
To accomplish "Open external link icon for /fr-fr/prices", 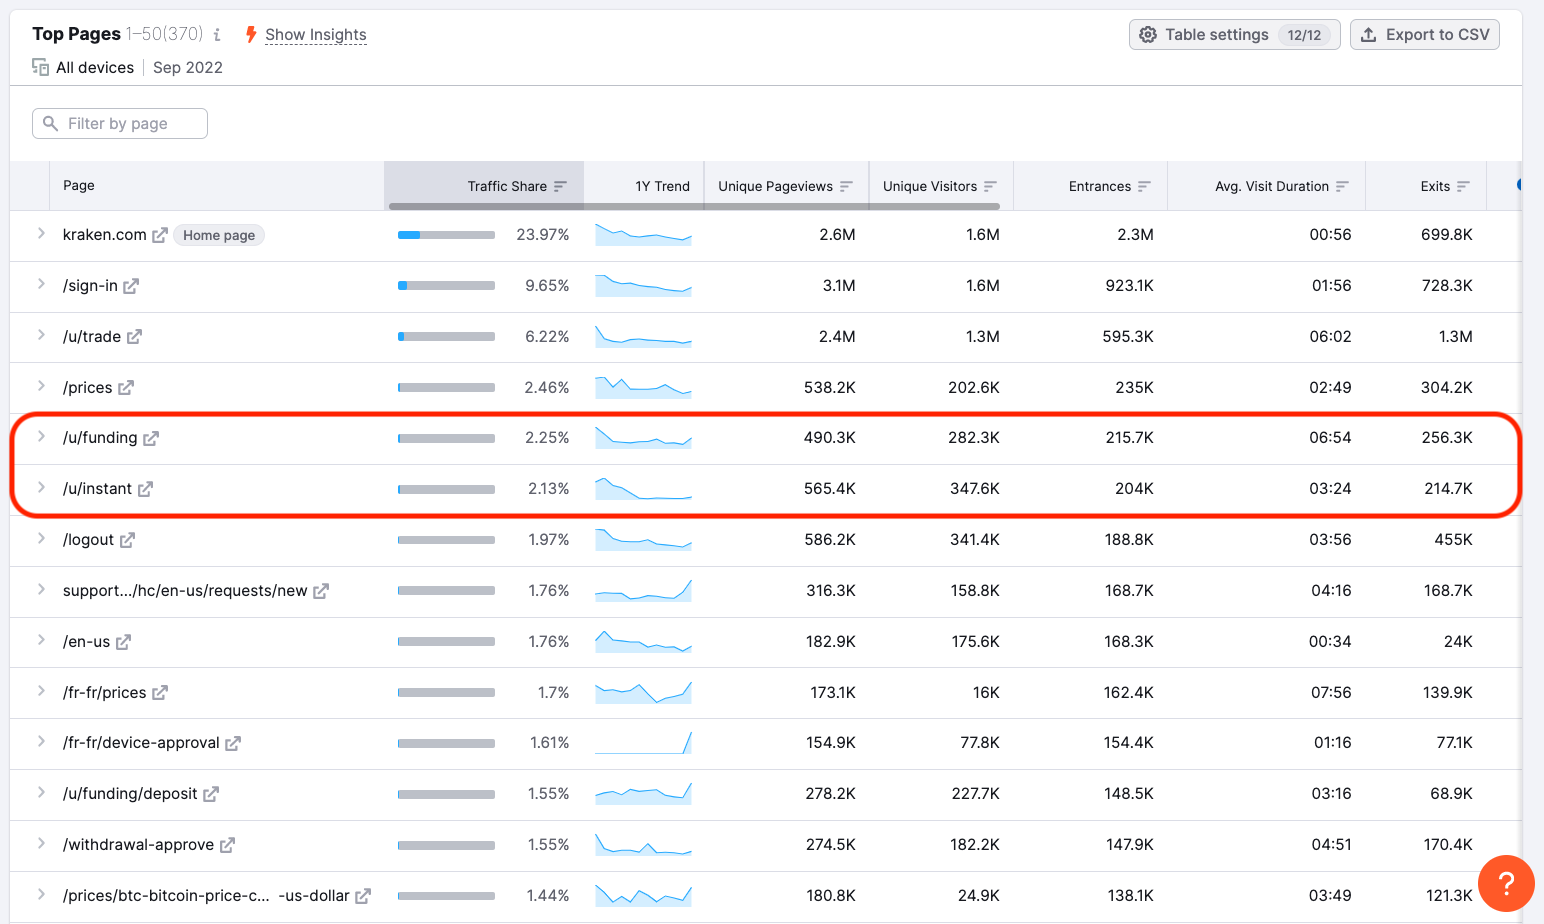I will coord(160,692).
